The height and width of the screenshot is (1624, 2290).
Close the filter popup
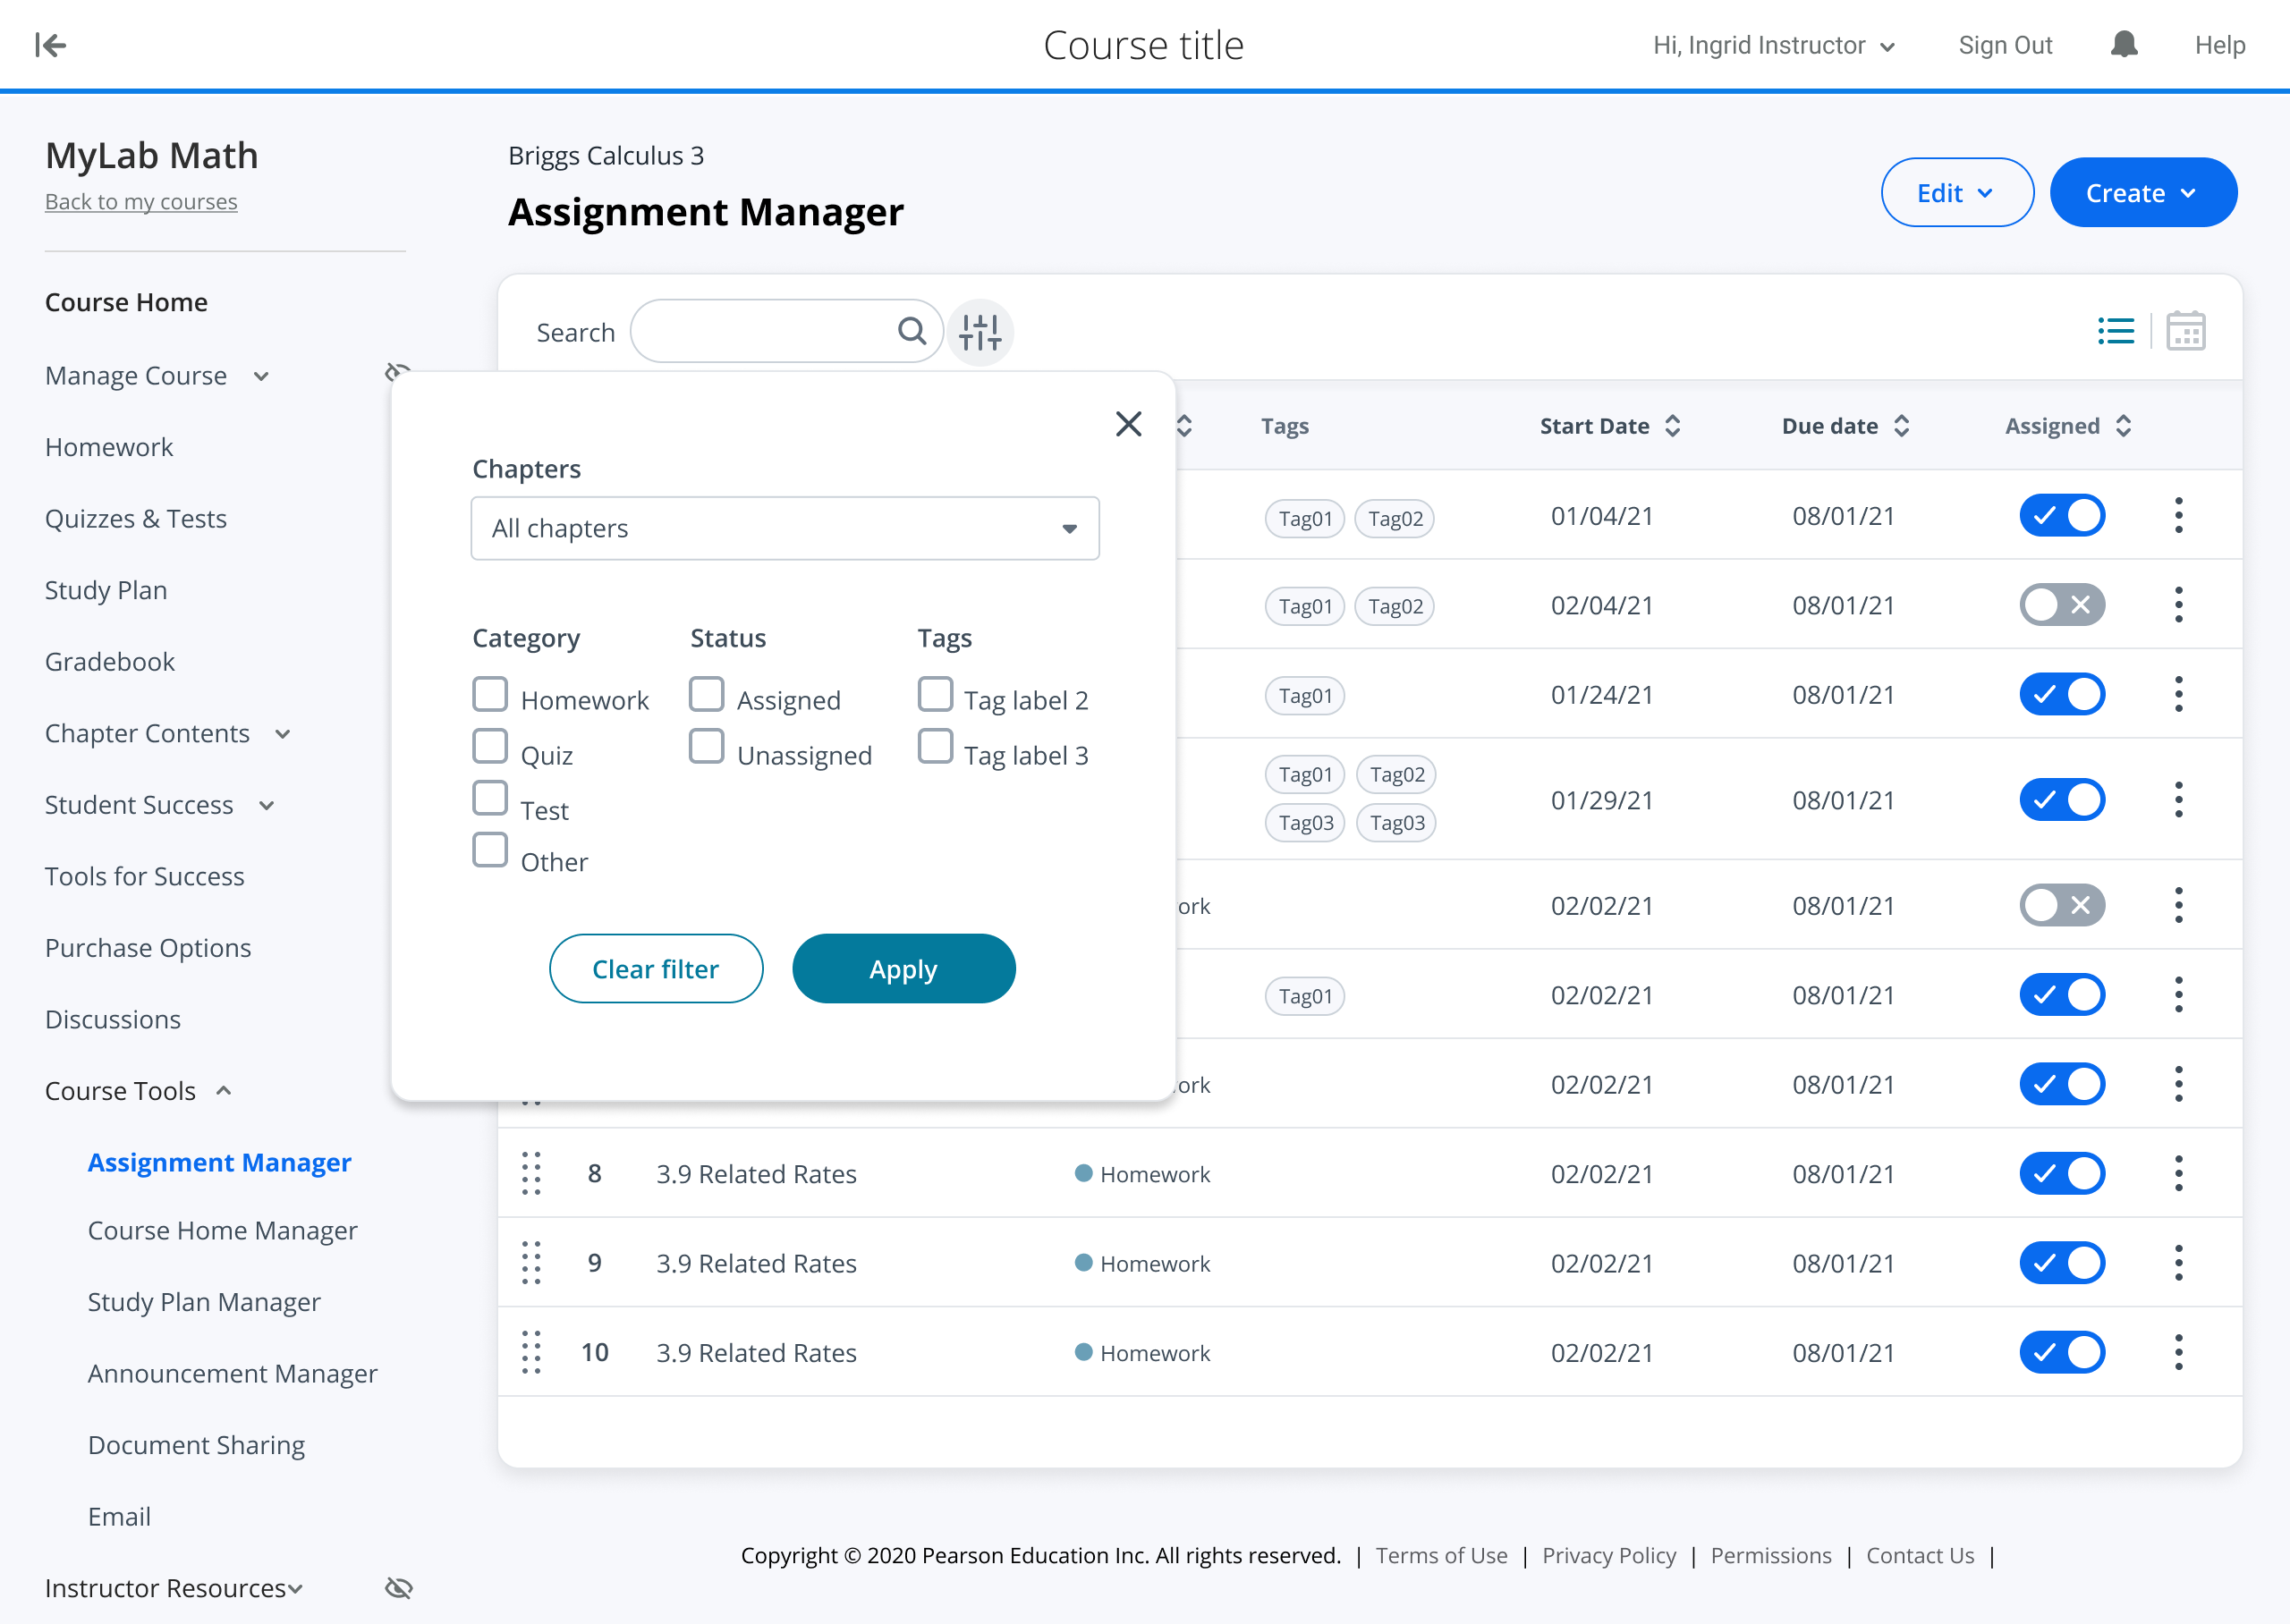[1128, 424]
